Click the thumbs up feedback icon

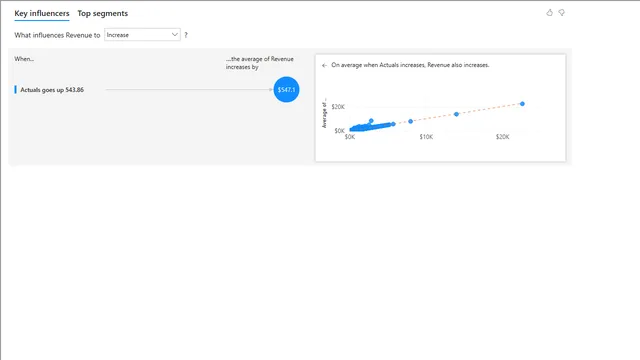pyautogui.click(x=549, y=13)
